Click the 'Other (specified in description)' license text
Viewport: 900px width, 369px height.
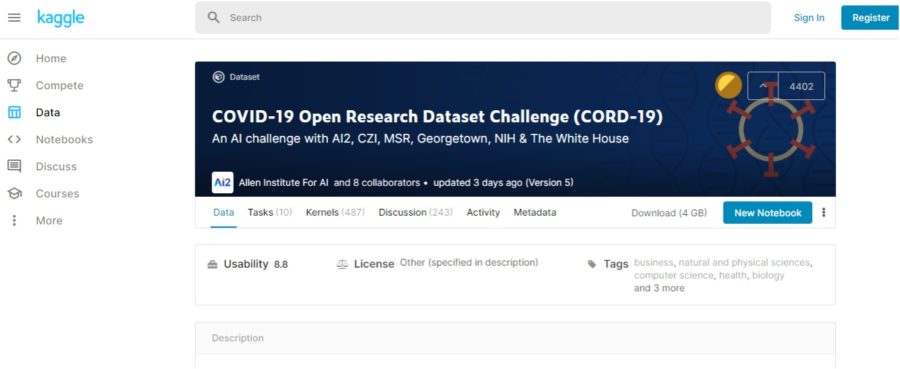click(469, 262)
